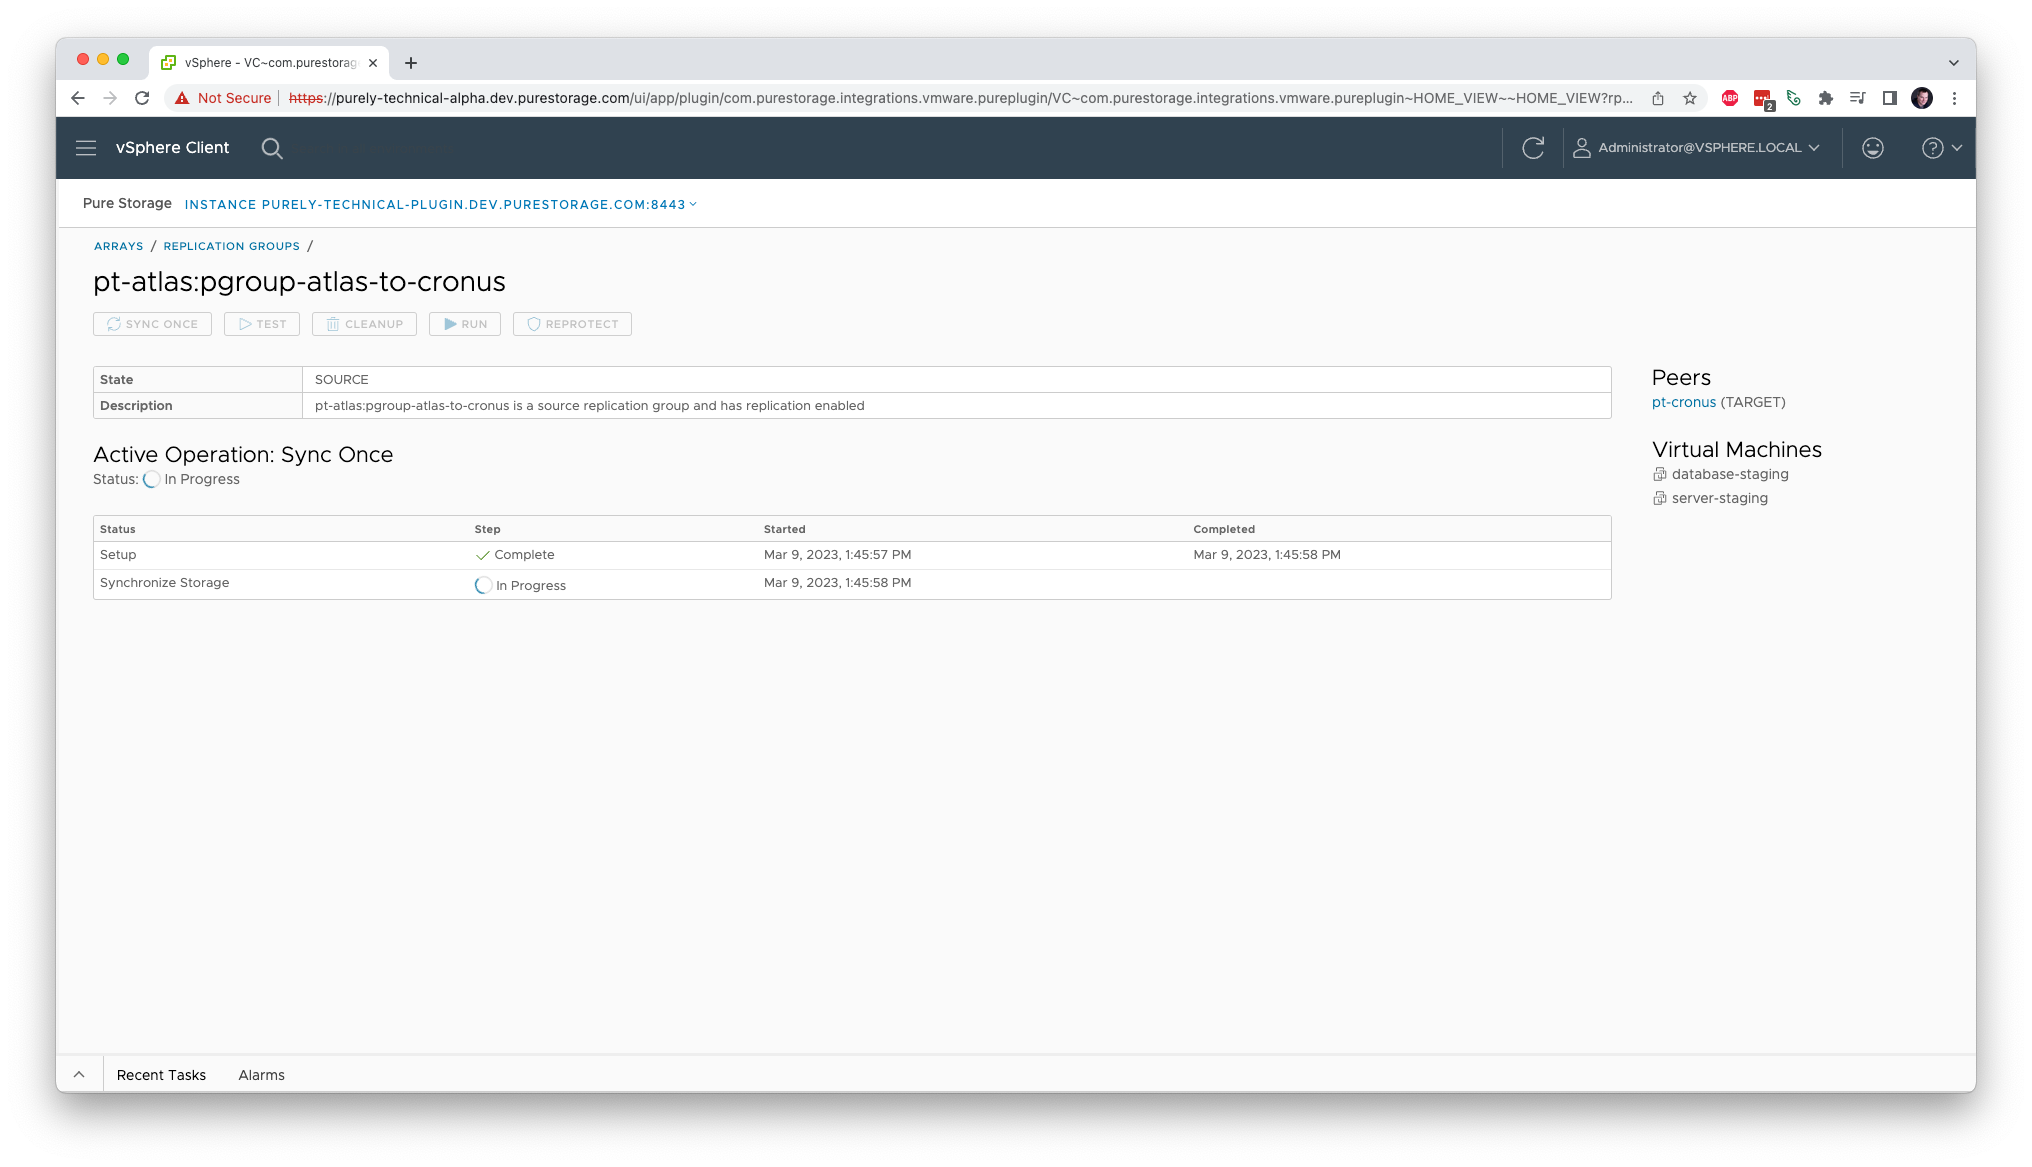Open the help question mark menu

point(1941,148)
